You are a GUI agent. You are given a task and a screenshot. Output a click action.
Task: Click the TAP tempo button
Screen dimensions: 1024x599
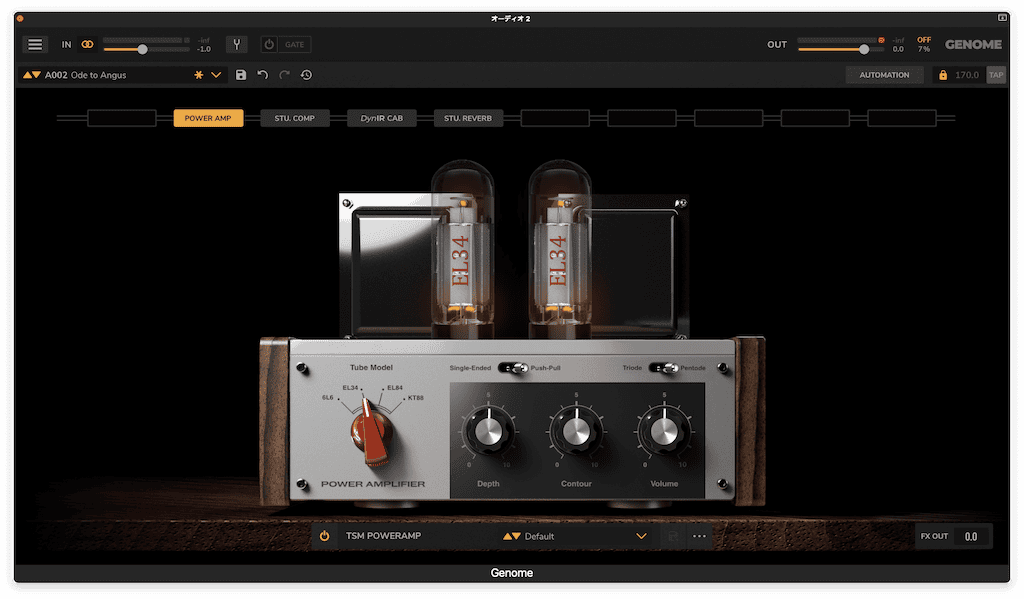click(996, 75)
